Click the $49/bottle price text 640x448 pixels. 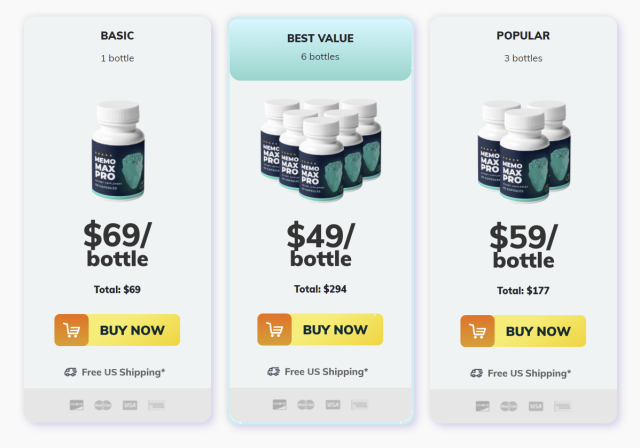coord(321,245)
